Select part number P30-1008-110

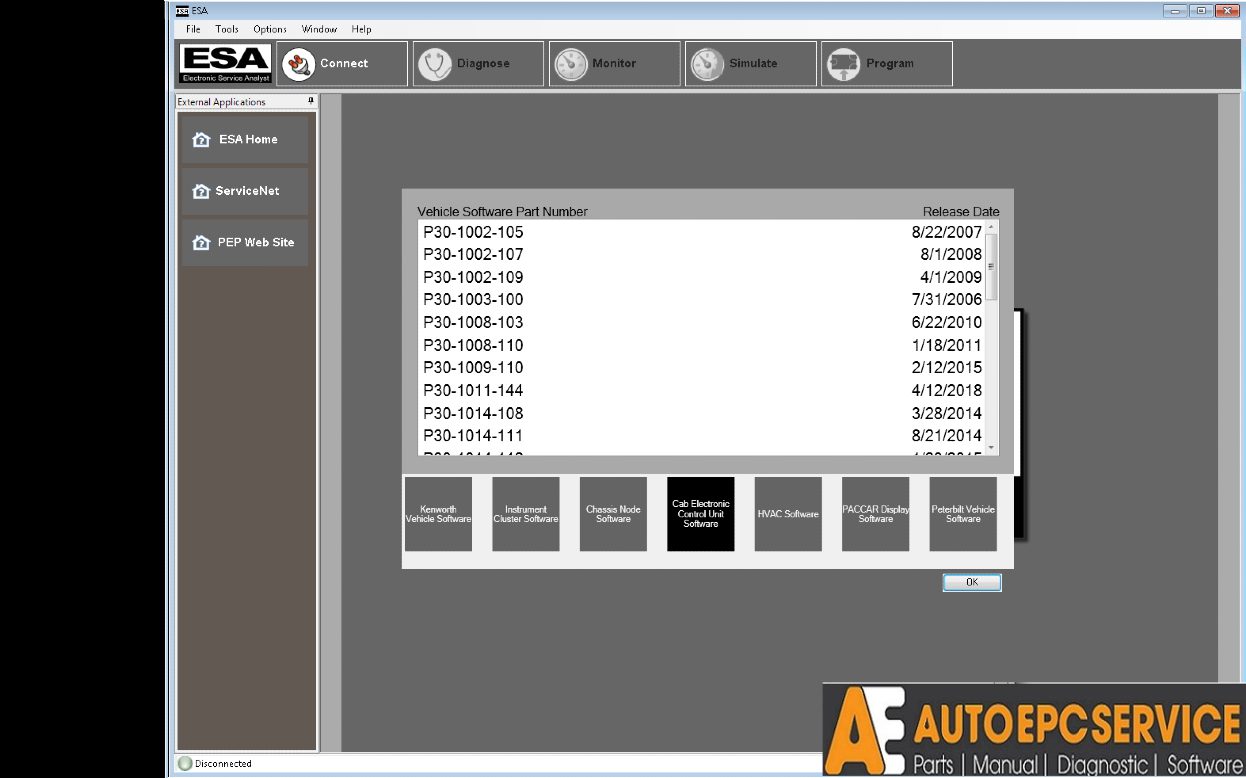pyautogui.click(x=473, y=345)
